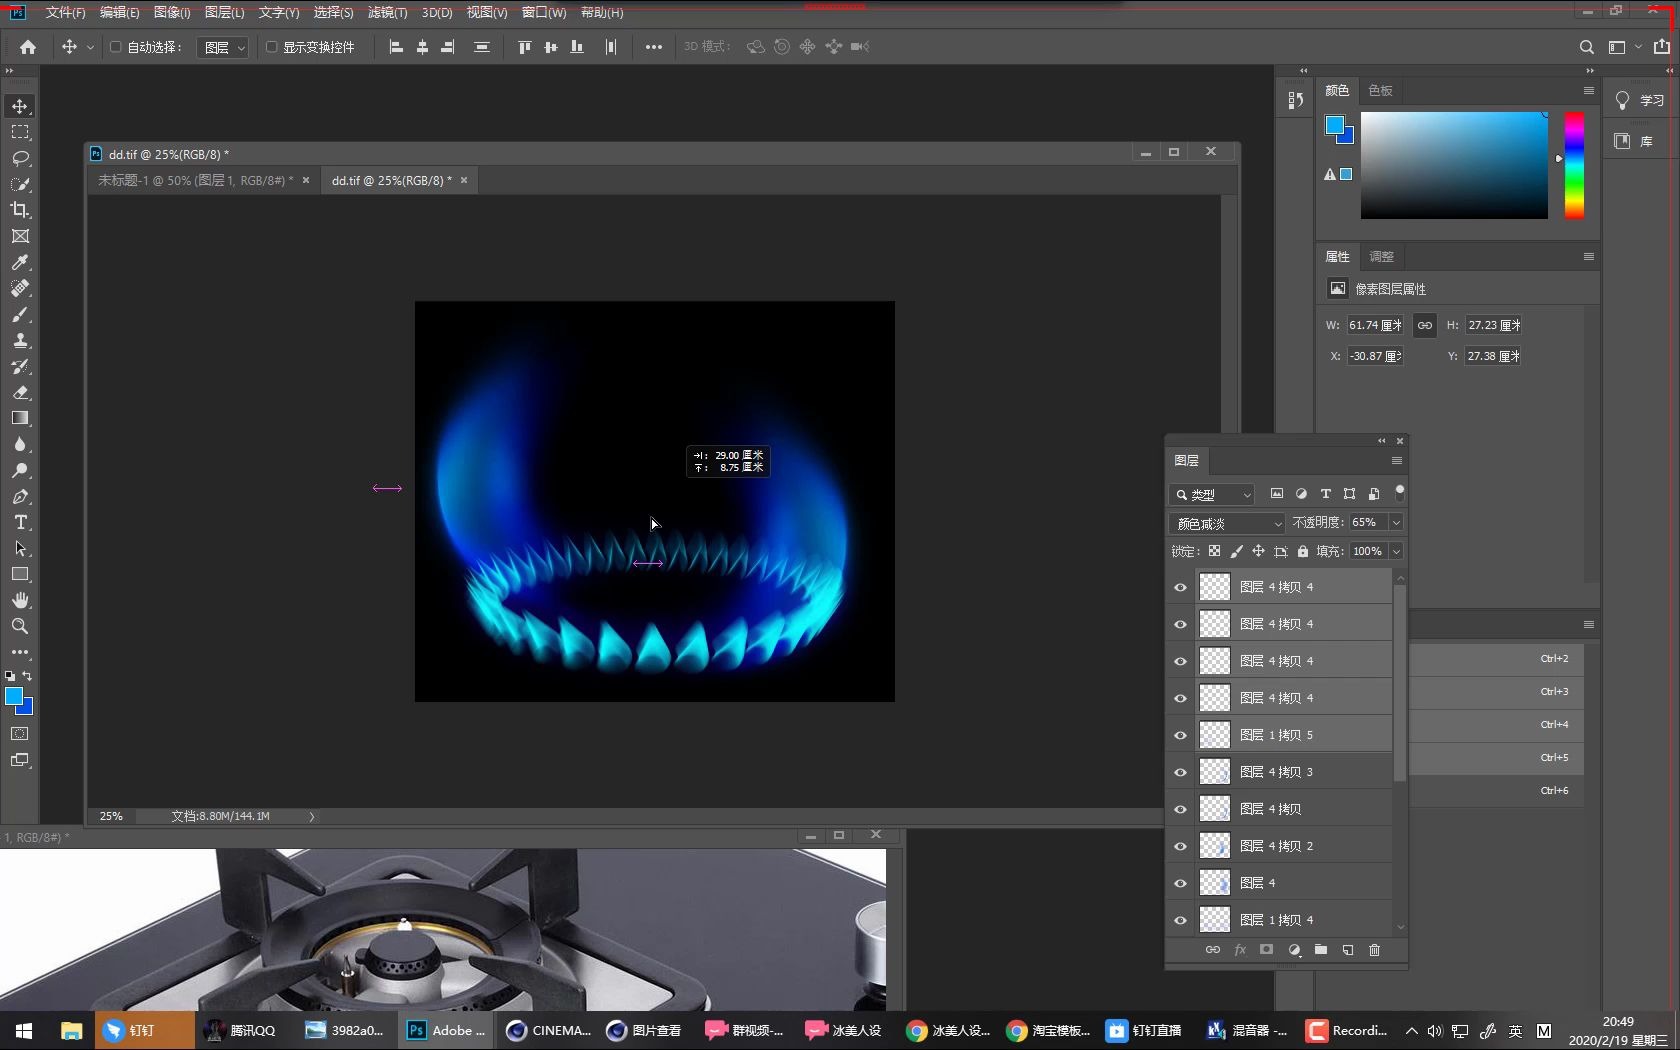Select the Zoom tool in toolbar
1680x1050 pixels.
(20, 626)
